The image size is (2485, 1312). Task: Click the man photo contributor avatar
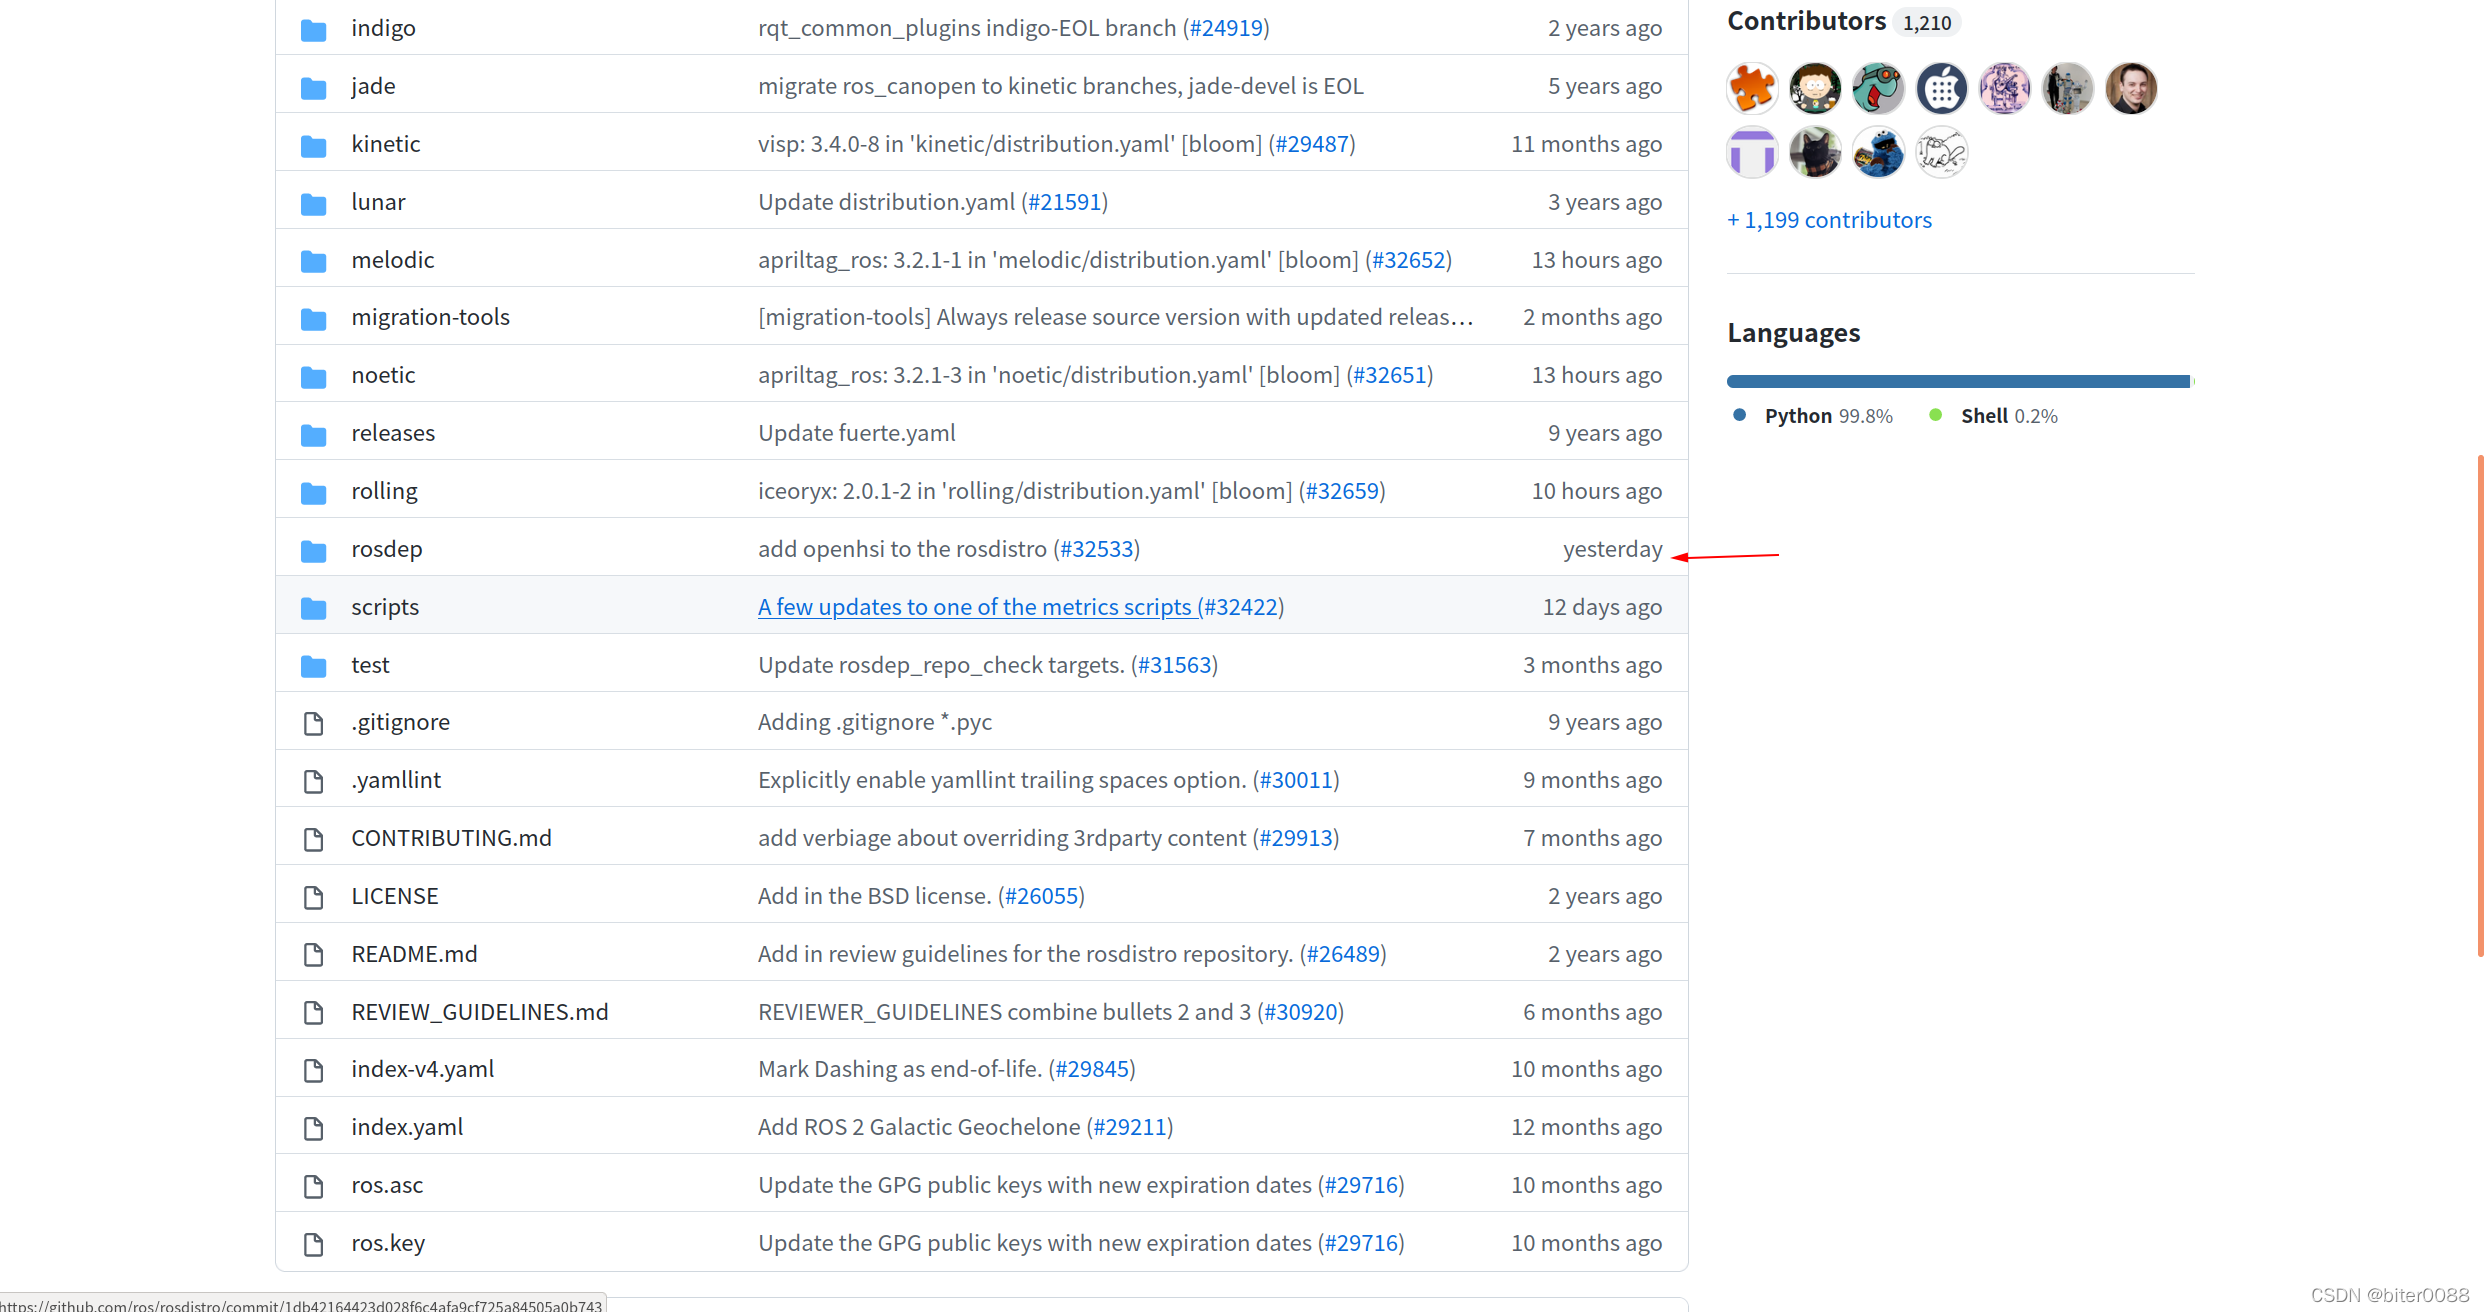coord(2131,88)
